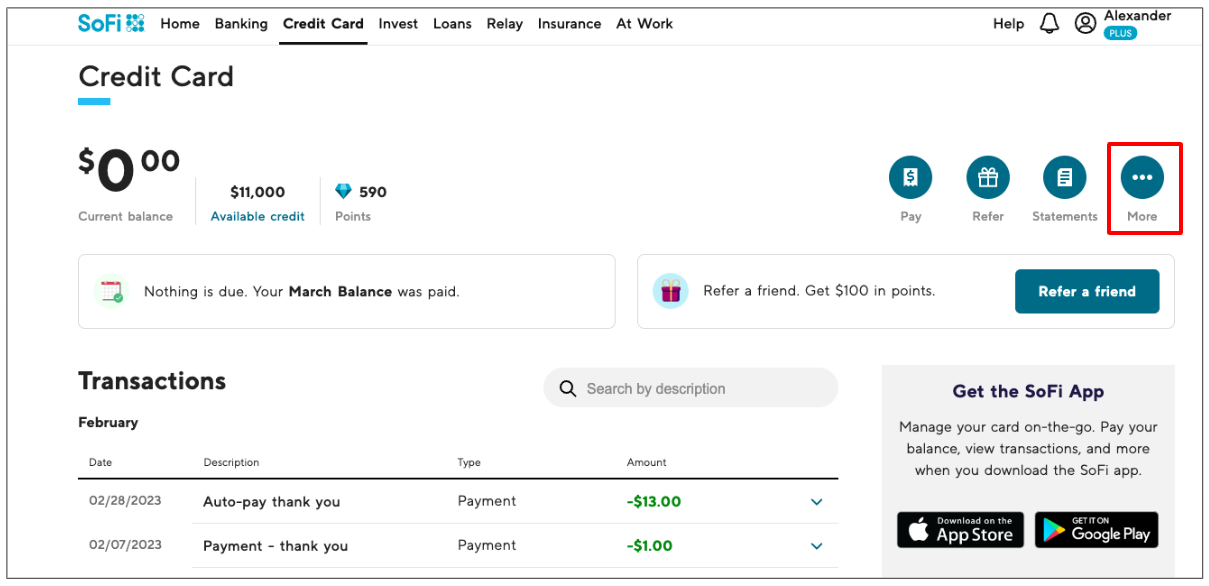1209x586 pixels.
Task: Tap the Get it on Google Play badge
Action: pos(1096,529)
